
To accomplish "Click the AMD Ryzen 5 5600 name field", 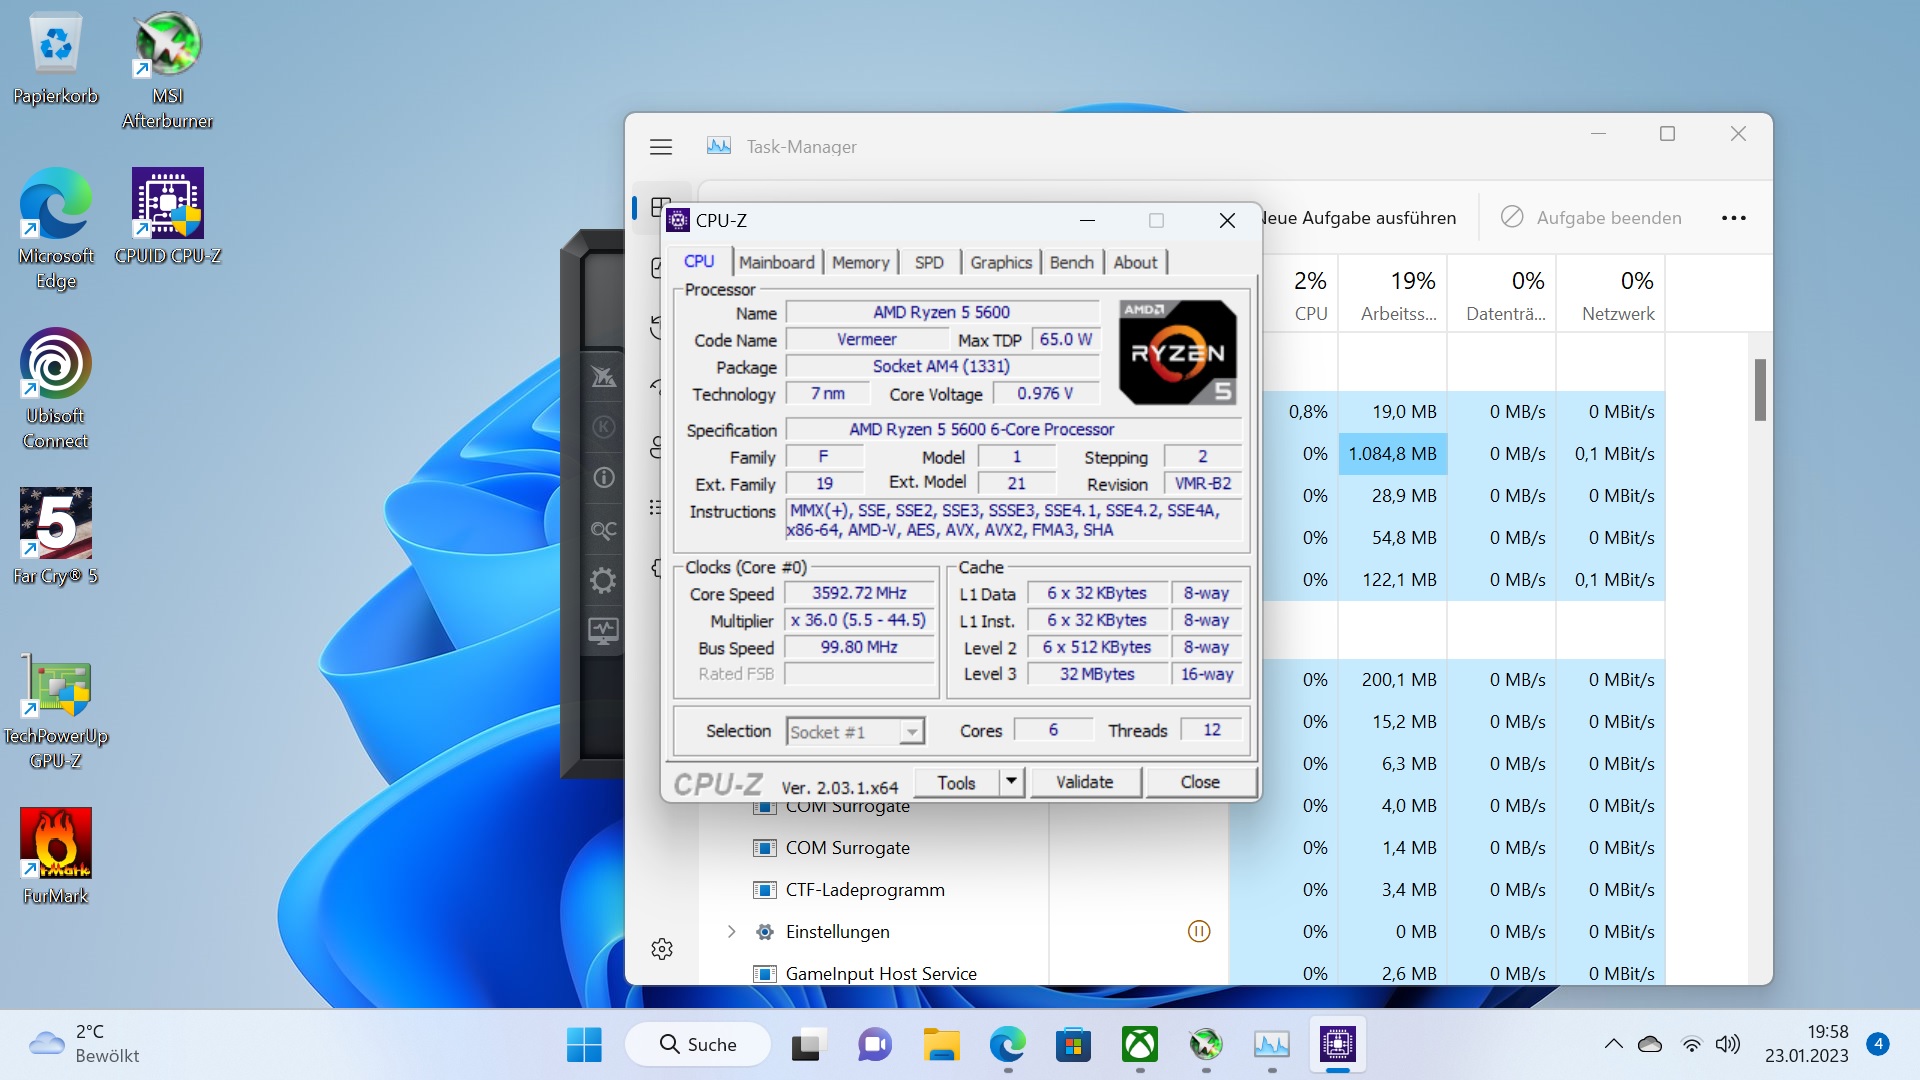I will tap(942, 313).
